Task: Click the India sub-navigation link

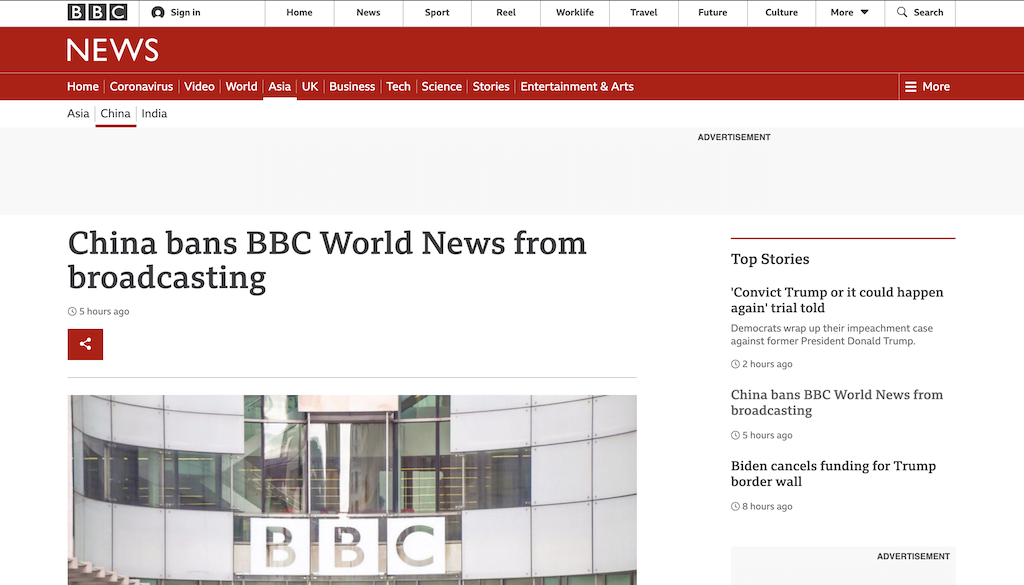Action: click(x=154, y=114)
